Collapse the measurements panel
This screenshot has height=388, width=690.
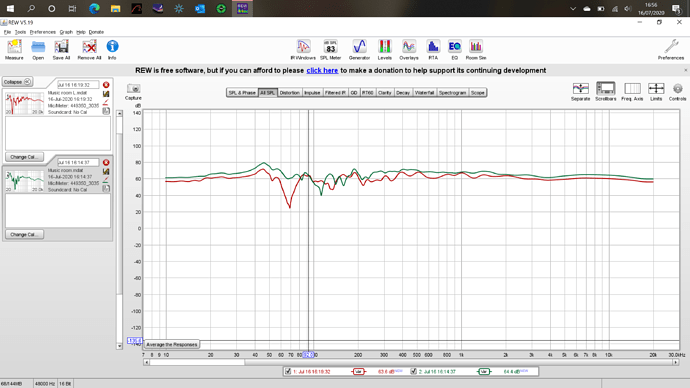click(17, 82)
